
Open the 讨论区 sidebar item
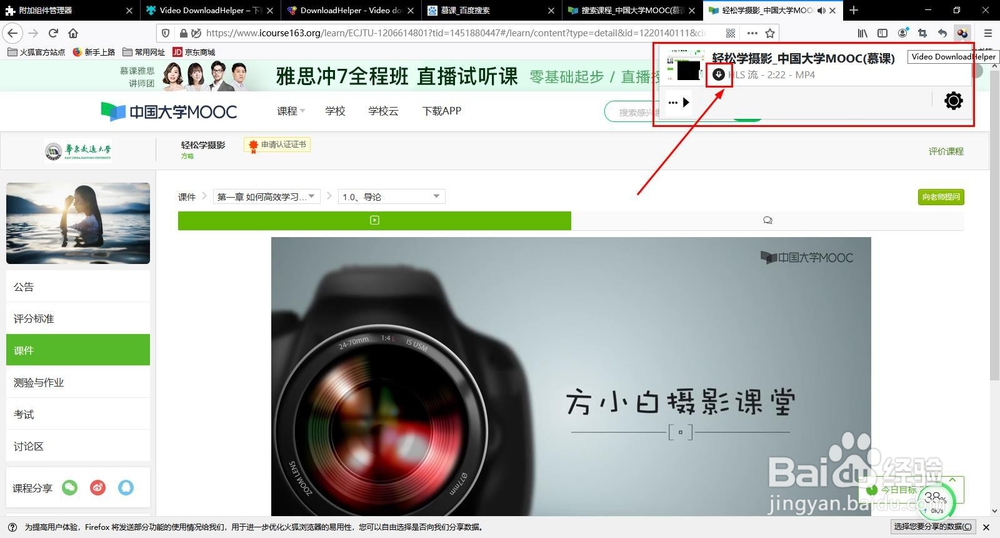pyautogui.click(x=78, y=446)
